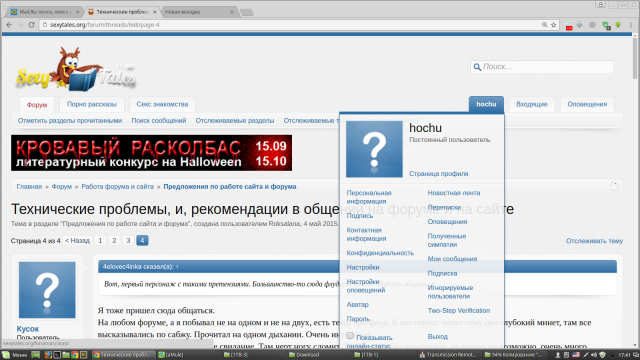The width and height of the screenshot is (640, 360).
Task: Click the green shield extension icon
Action: [606, 26]
